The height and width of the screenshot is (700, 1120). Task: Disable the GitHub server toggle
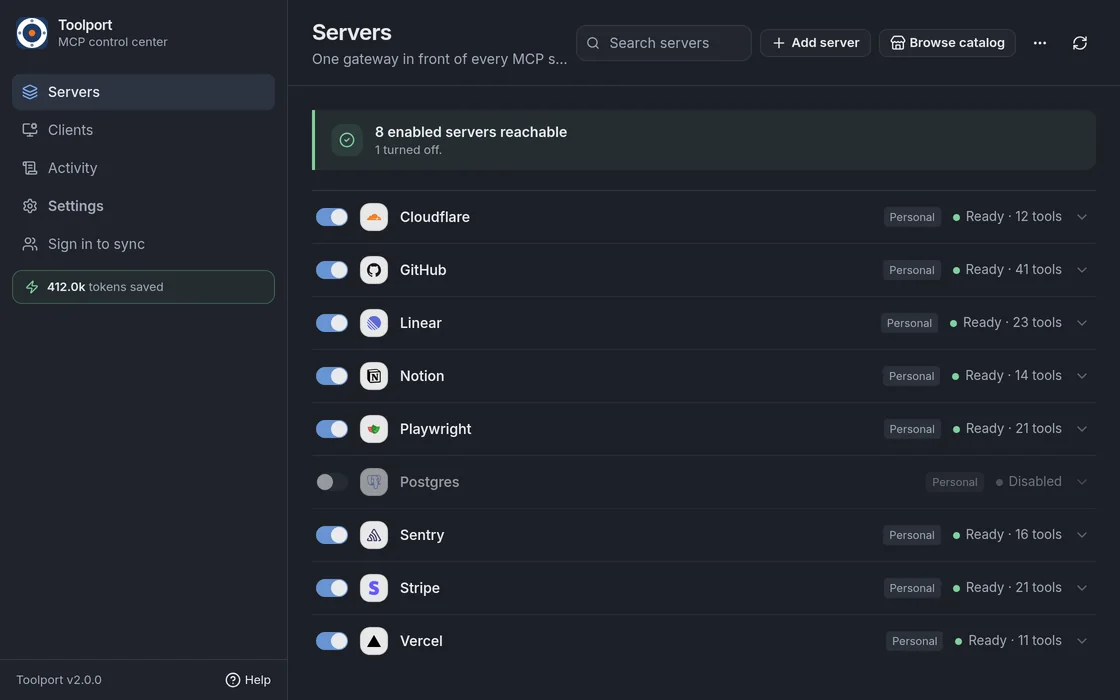pos(331,270)
